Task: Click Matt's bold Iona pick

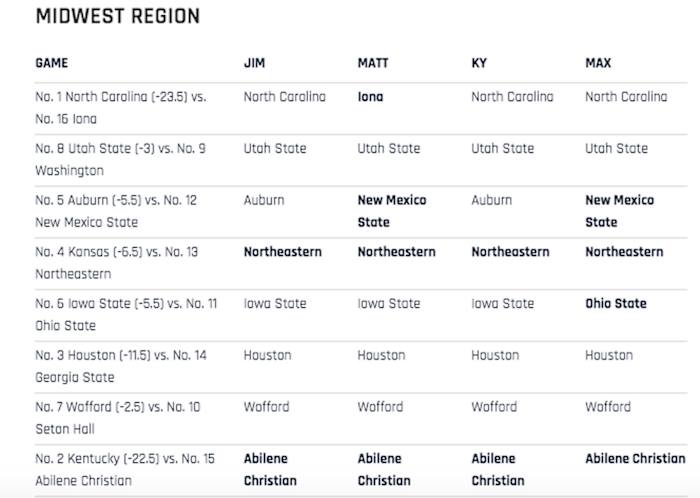Action: click(370, 97)
